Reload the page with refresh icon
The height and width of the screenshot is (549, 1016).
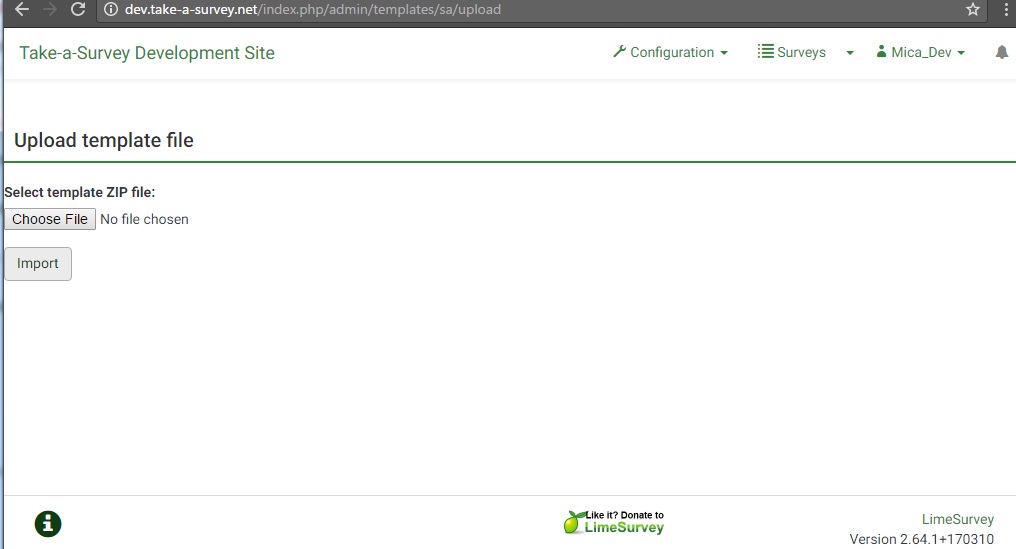click(78, 9)
